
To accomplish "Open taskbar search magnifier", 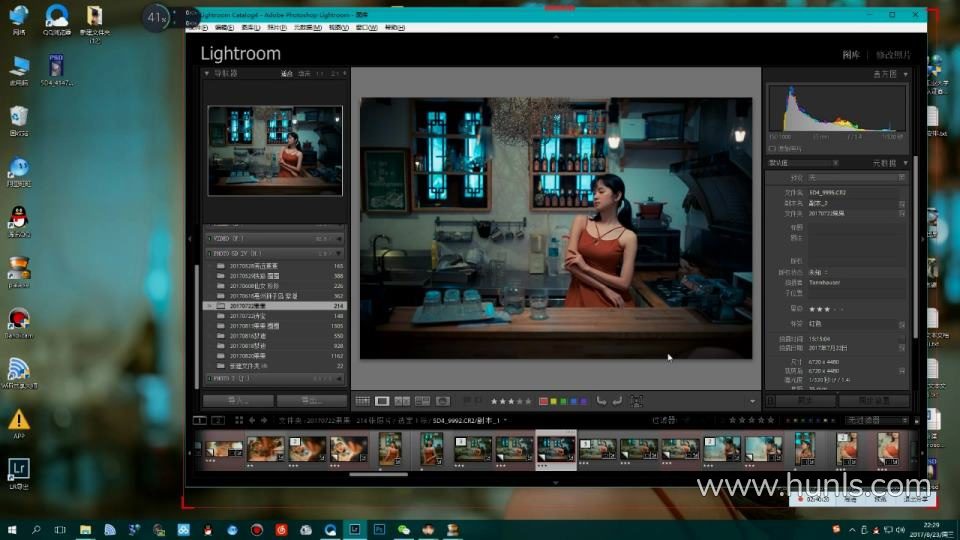I will pyautogui.click(x=36, y=530).
